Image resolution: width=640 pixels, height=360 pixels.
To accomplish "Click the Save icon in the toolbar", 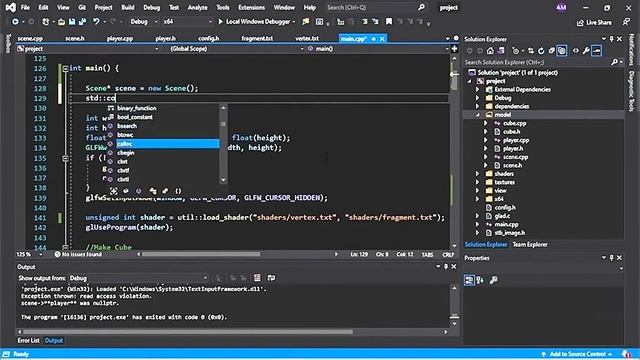I will point(72,22).
